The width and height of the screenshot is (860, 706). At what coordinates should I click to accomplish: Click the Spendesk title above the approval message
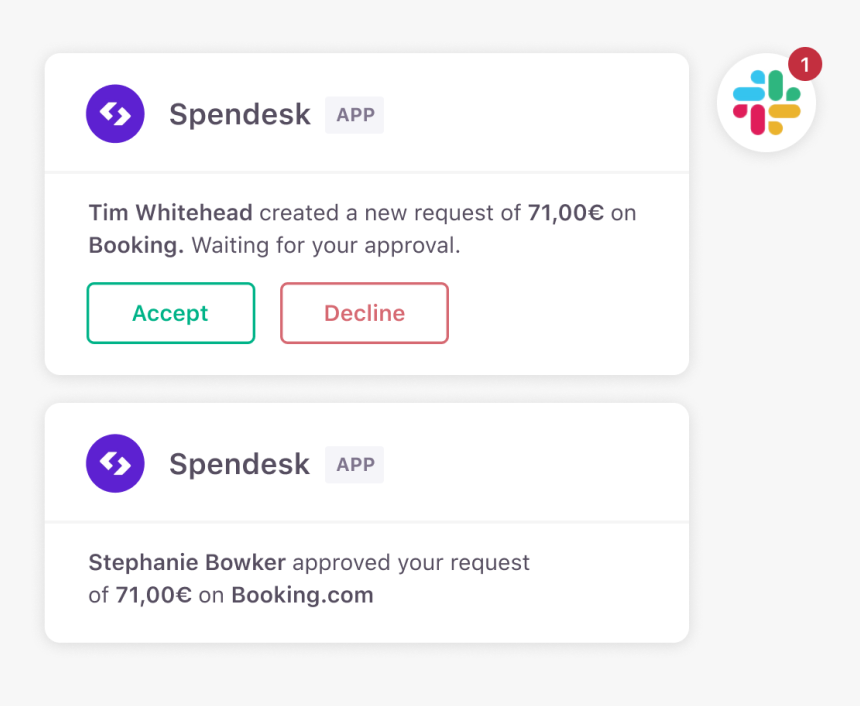tap(240, 465)
